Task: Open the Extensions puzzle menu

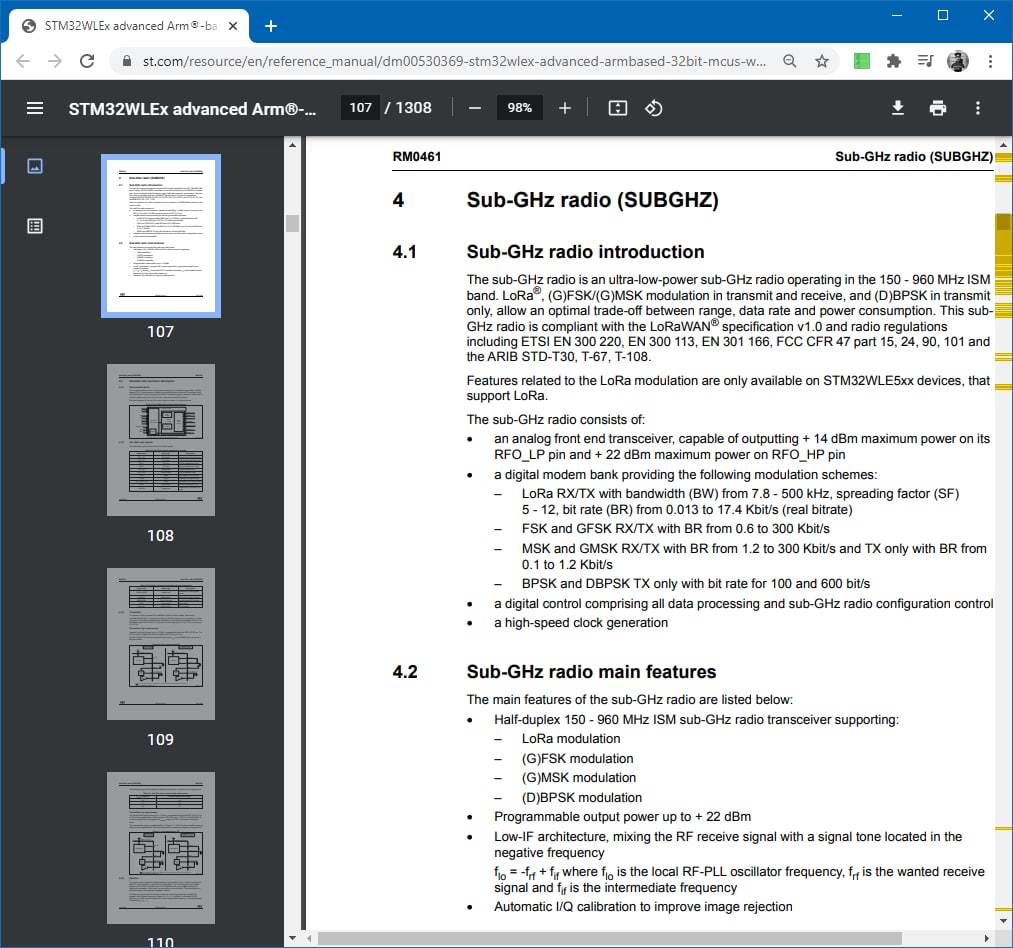Action: [893, 61]
